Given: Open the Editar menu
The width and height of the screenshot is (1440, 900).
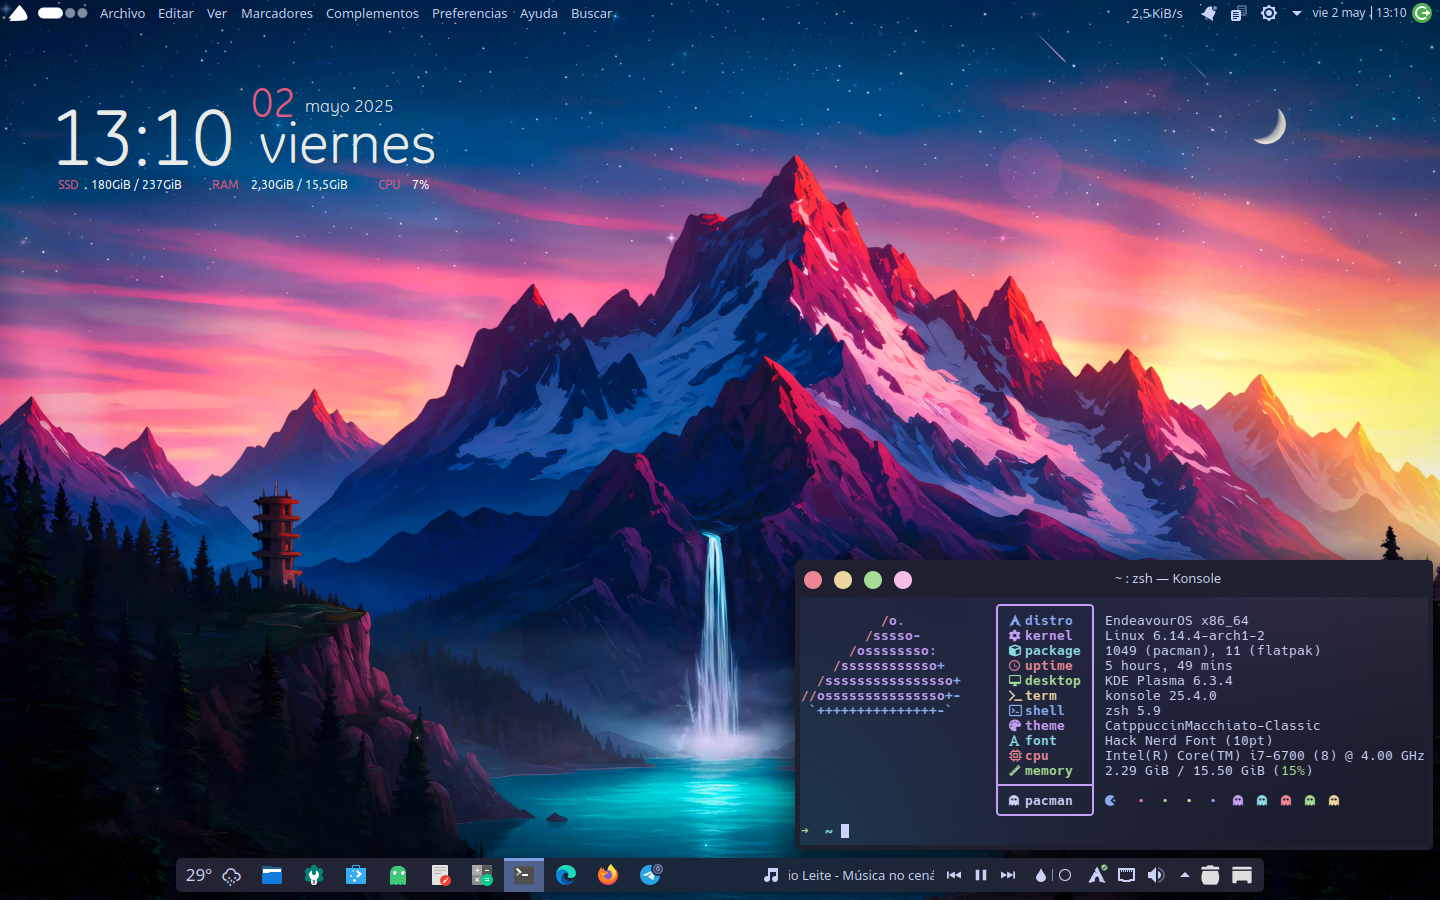Looking at the screenshot, I should [x=176, y=13].
